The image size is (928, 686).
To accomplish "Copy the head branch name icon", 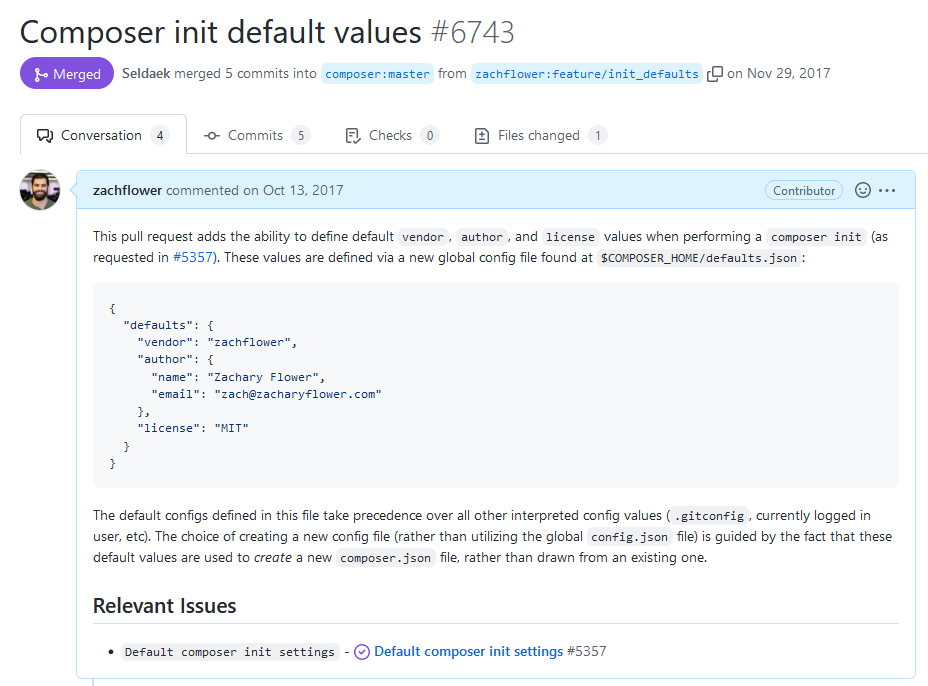I will [x=715, y=74].
